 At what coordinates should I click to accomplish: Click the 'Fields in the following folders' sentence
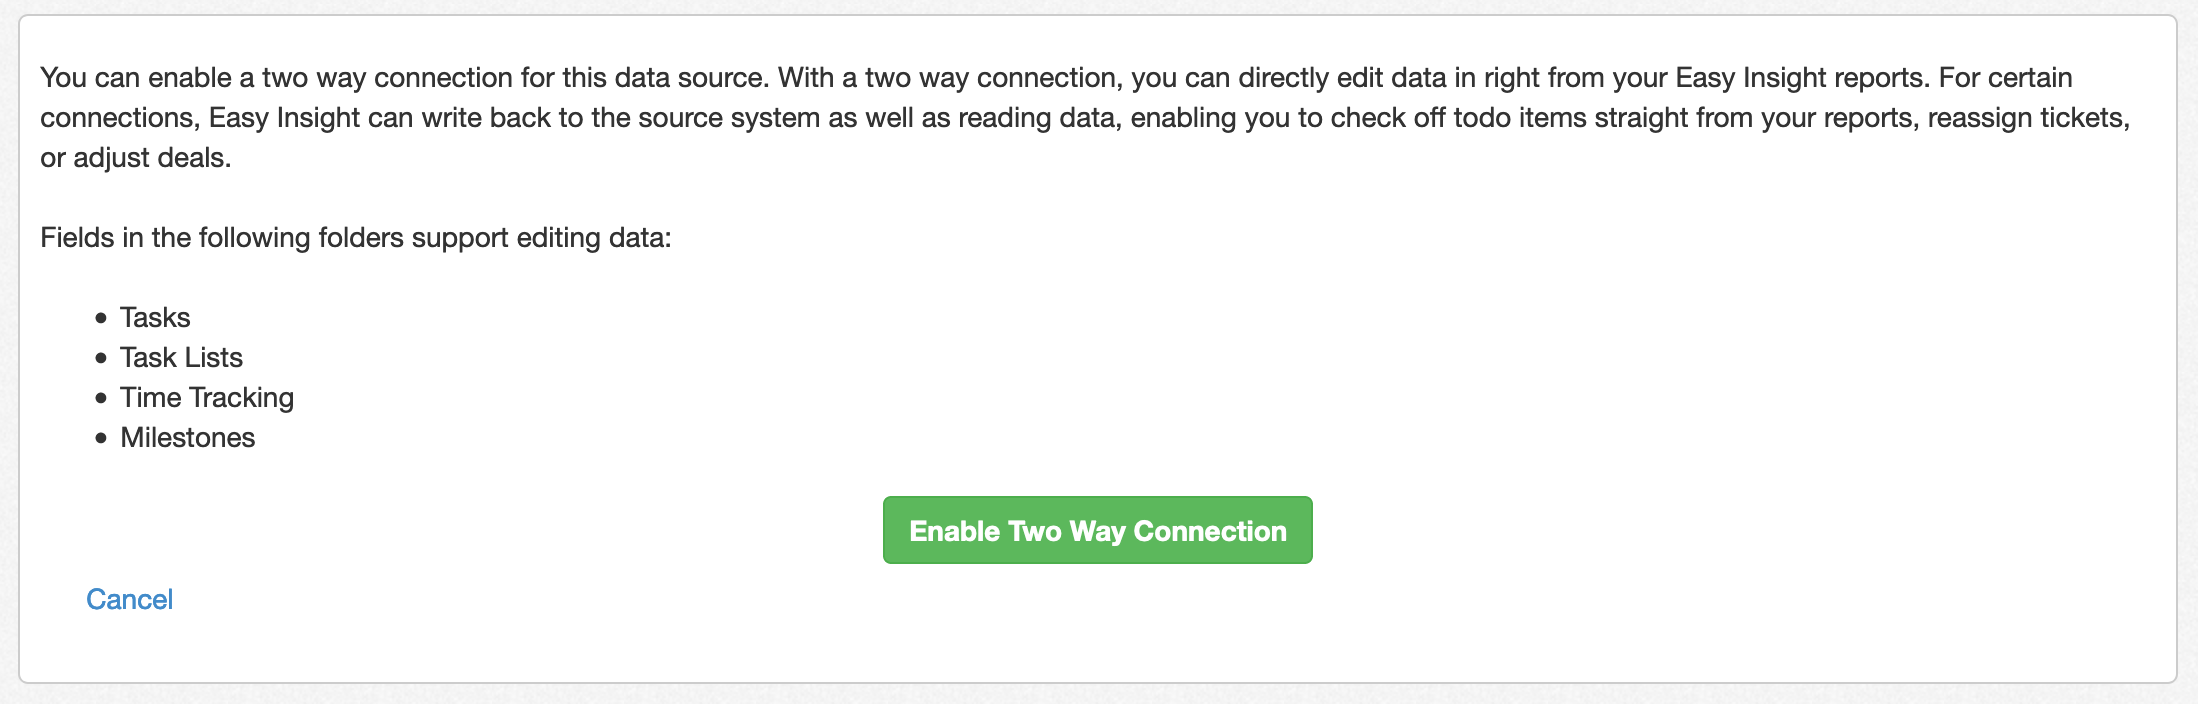tap(356, 237)
